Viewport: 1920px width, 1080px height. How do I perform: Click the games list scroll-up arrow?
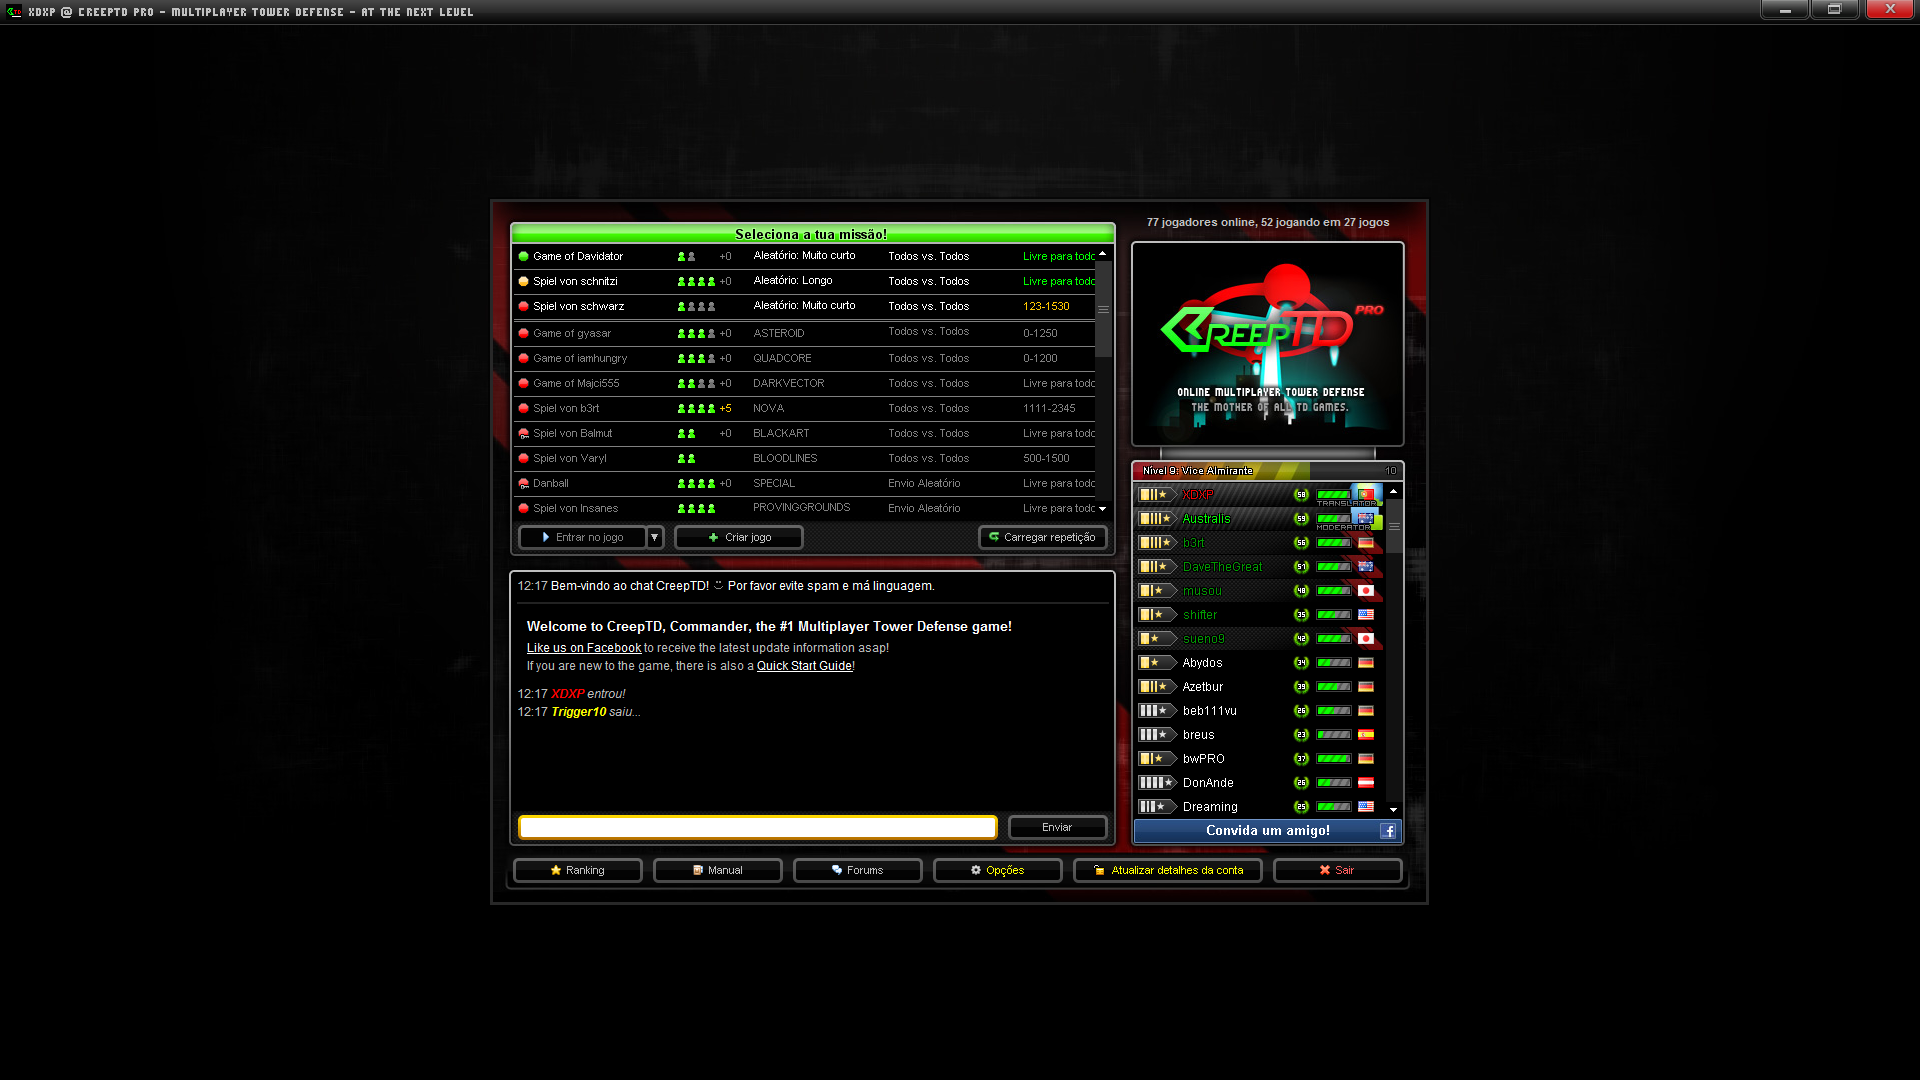click(x=1103, y=253)
